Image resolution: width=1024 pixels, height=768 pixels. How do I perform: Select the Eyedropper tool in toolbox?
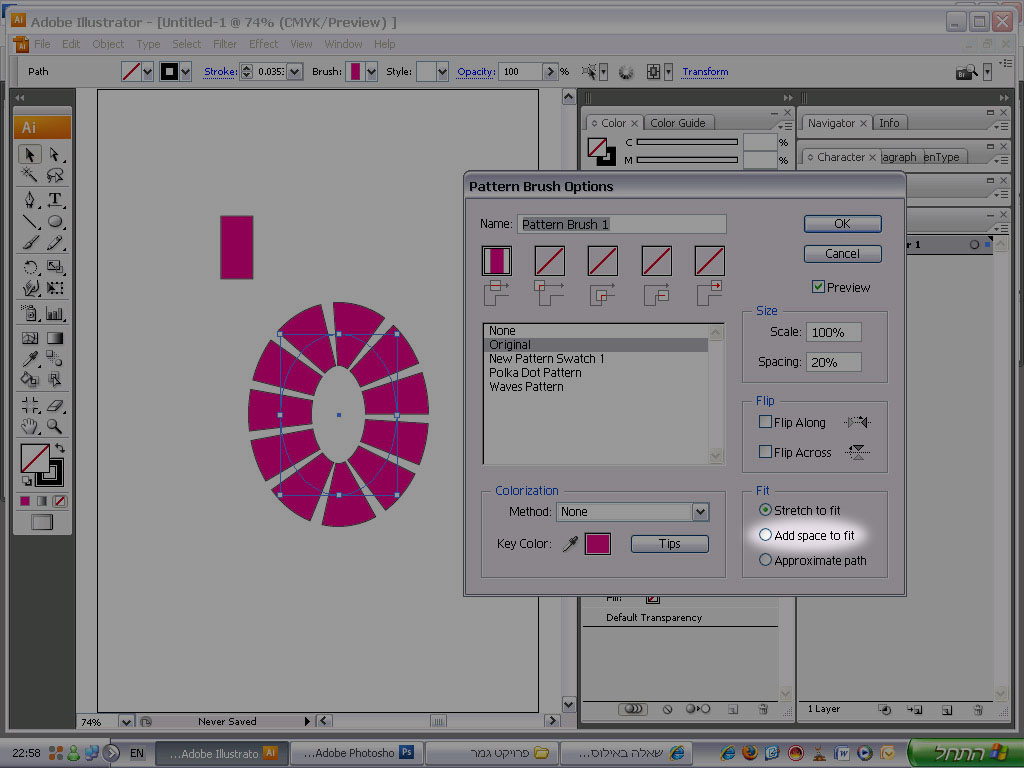[x=29, y=359]
